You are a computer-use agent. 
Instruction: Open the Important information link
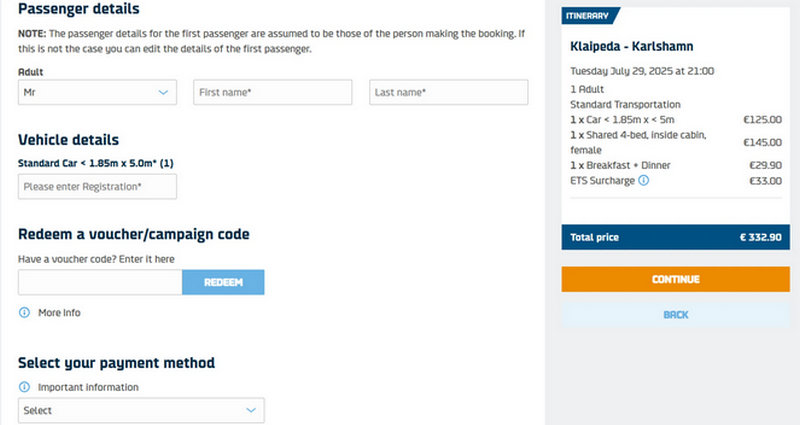88,387
